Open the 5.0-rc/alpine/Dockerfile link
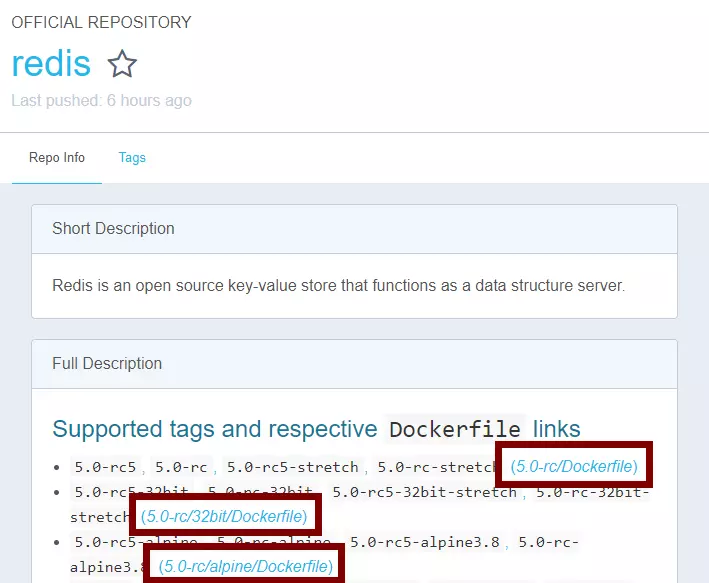The width and height of the screenshot is (709, 583). (x=246, y=567)
